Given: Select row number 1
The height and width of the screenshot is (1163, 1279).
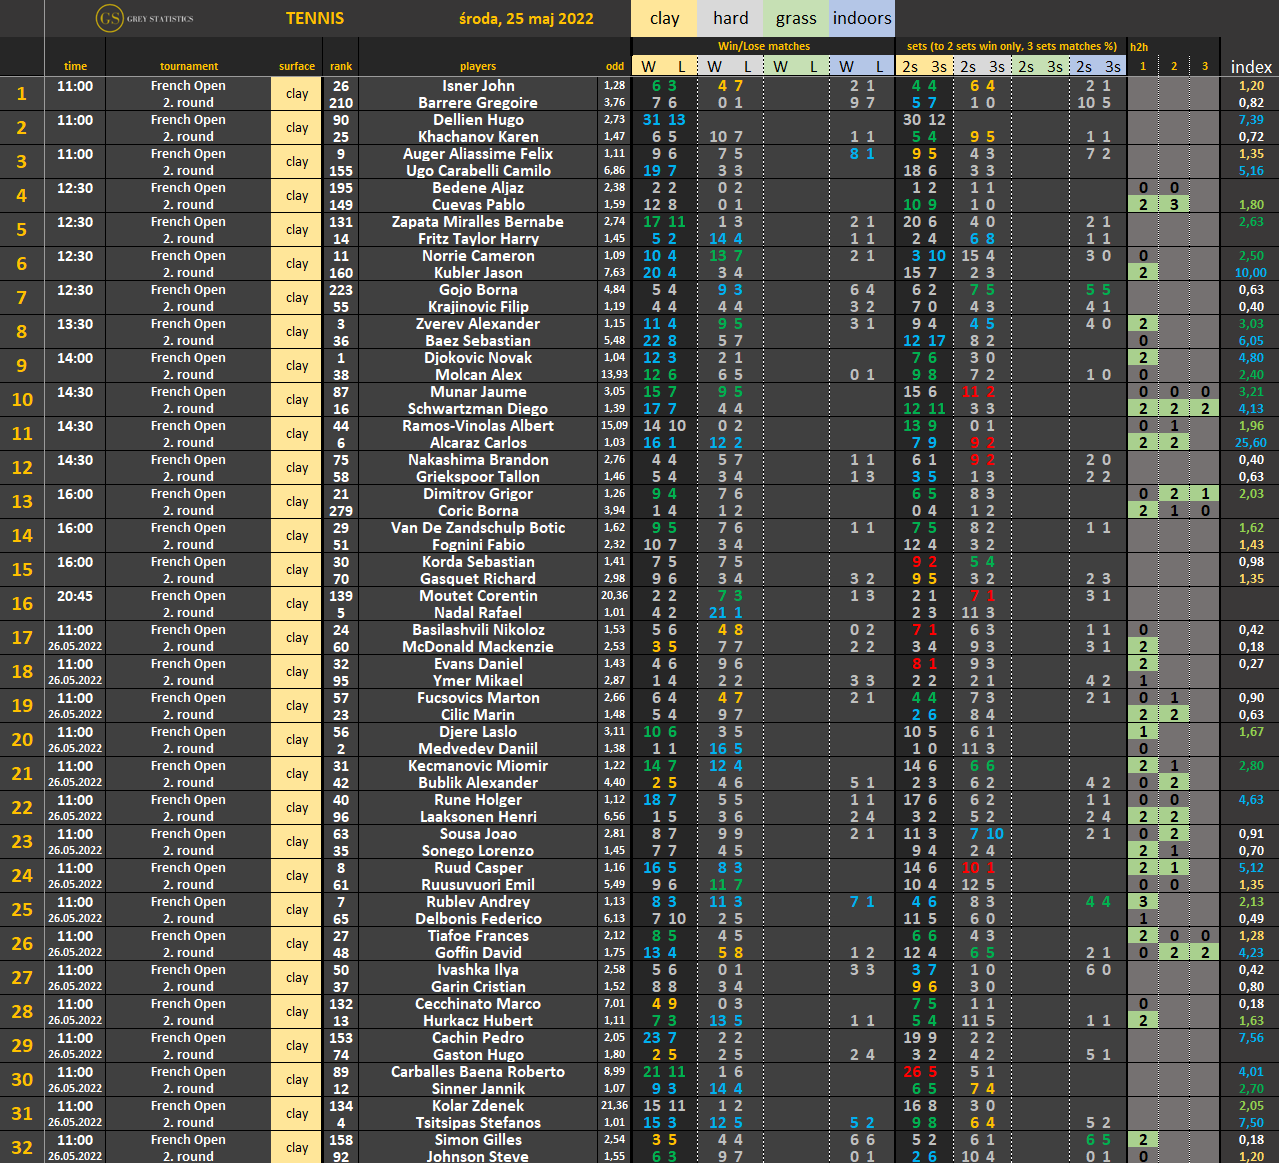Looking at the screenshot, I should (x=22, y=94).
